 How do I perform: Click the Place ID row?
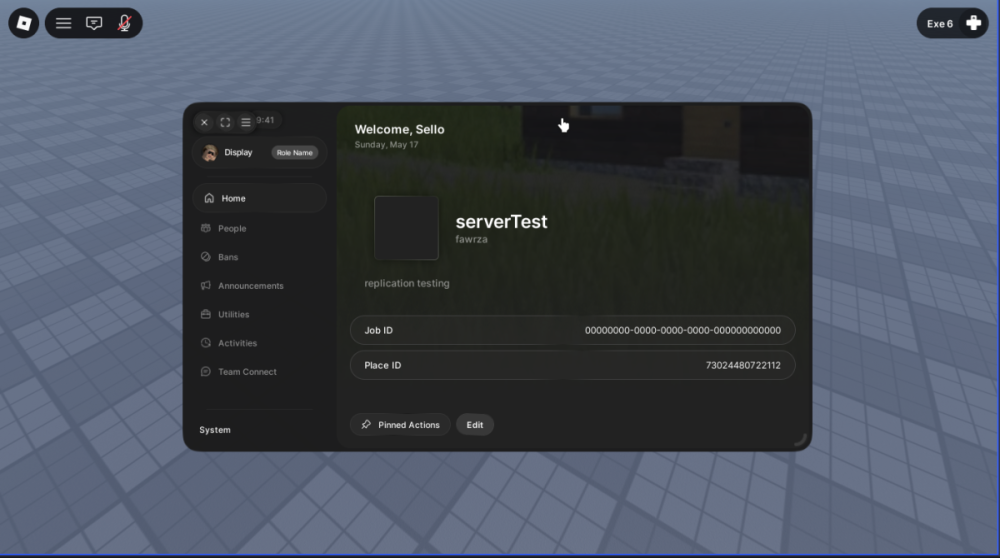573,365
